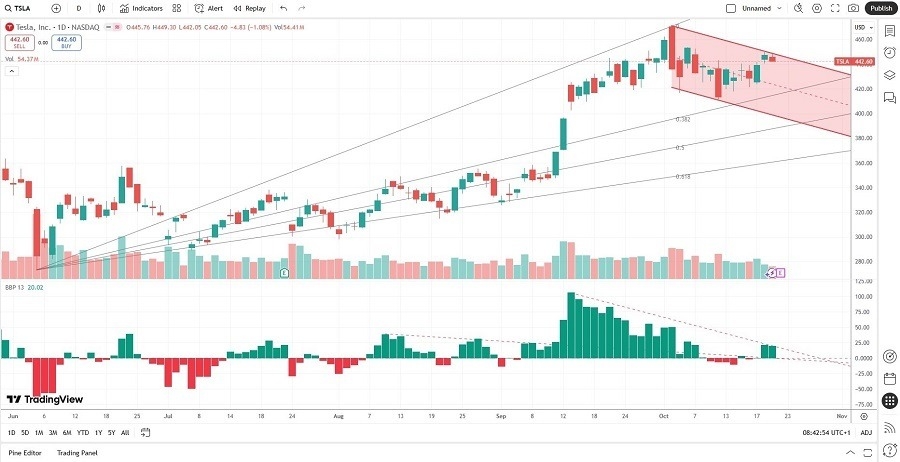Click the Publish button
Screen dimensions: 900x462
pos(881,8)
